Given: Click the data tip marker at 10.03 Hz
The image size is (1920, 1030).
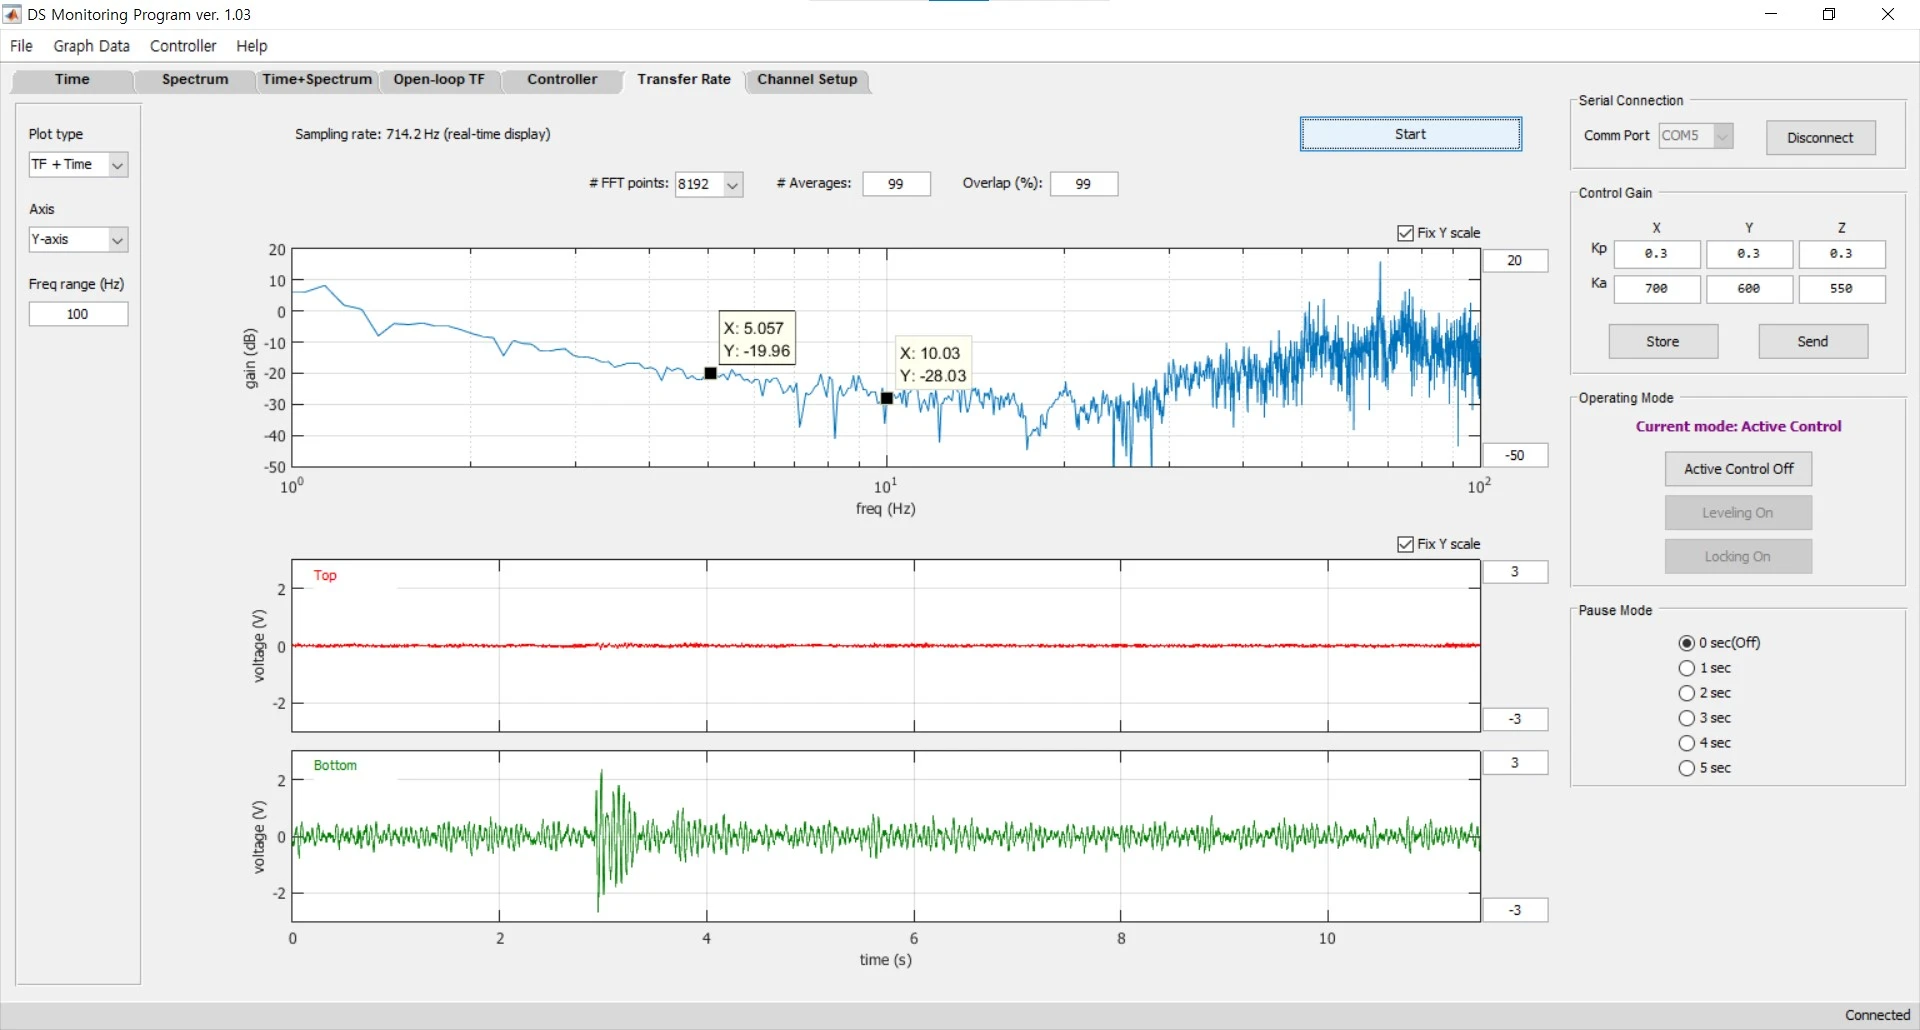Looking at the screenshot, I should [887, 398].
